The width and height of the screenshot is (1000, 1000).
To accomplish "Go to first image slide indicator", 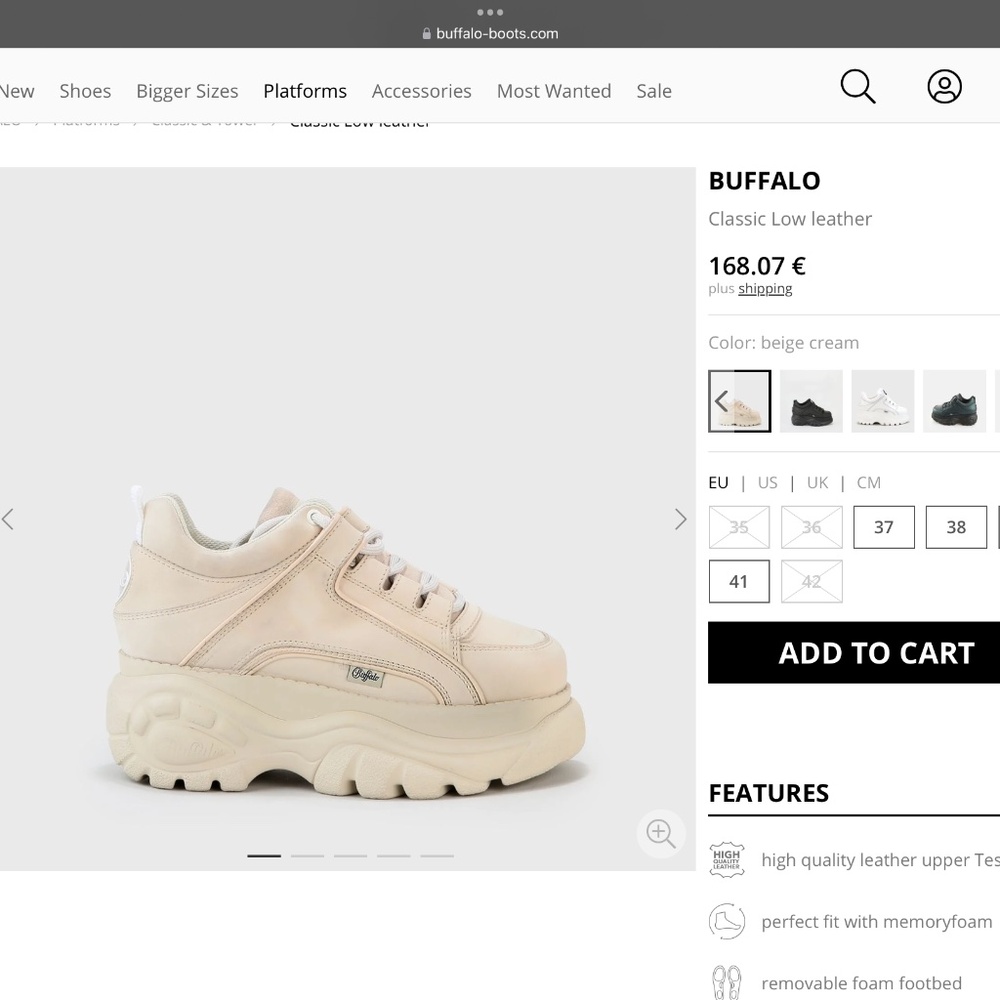I will tap(264, 856).
